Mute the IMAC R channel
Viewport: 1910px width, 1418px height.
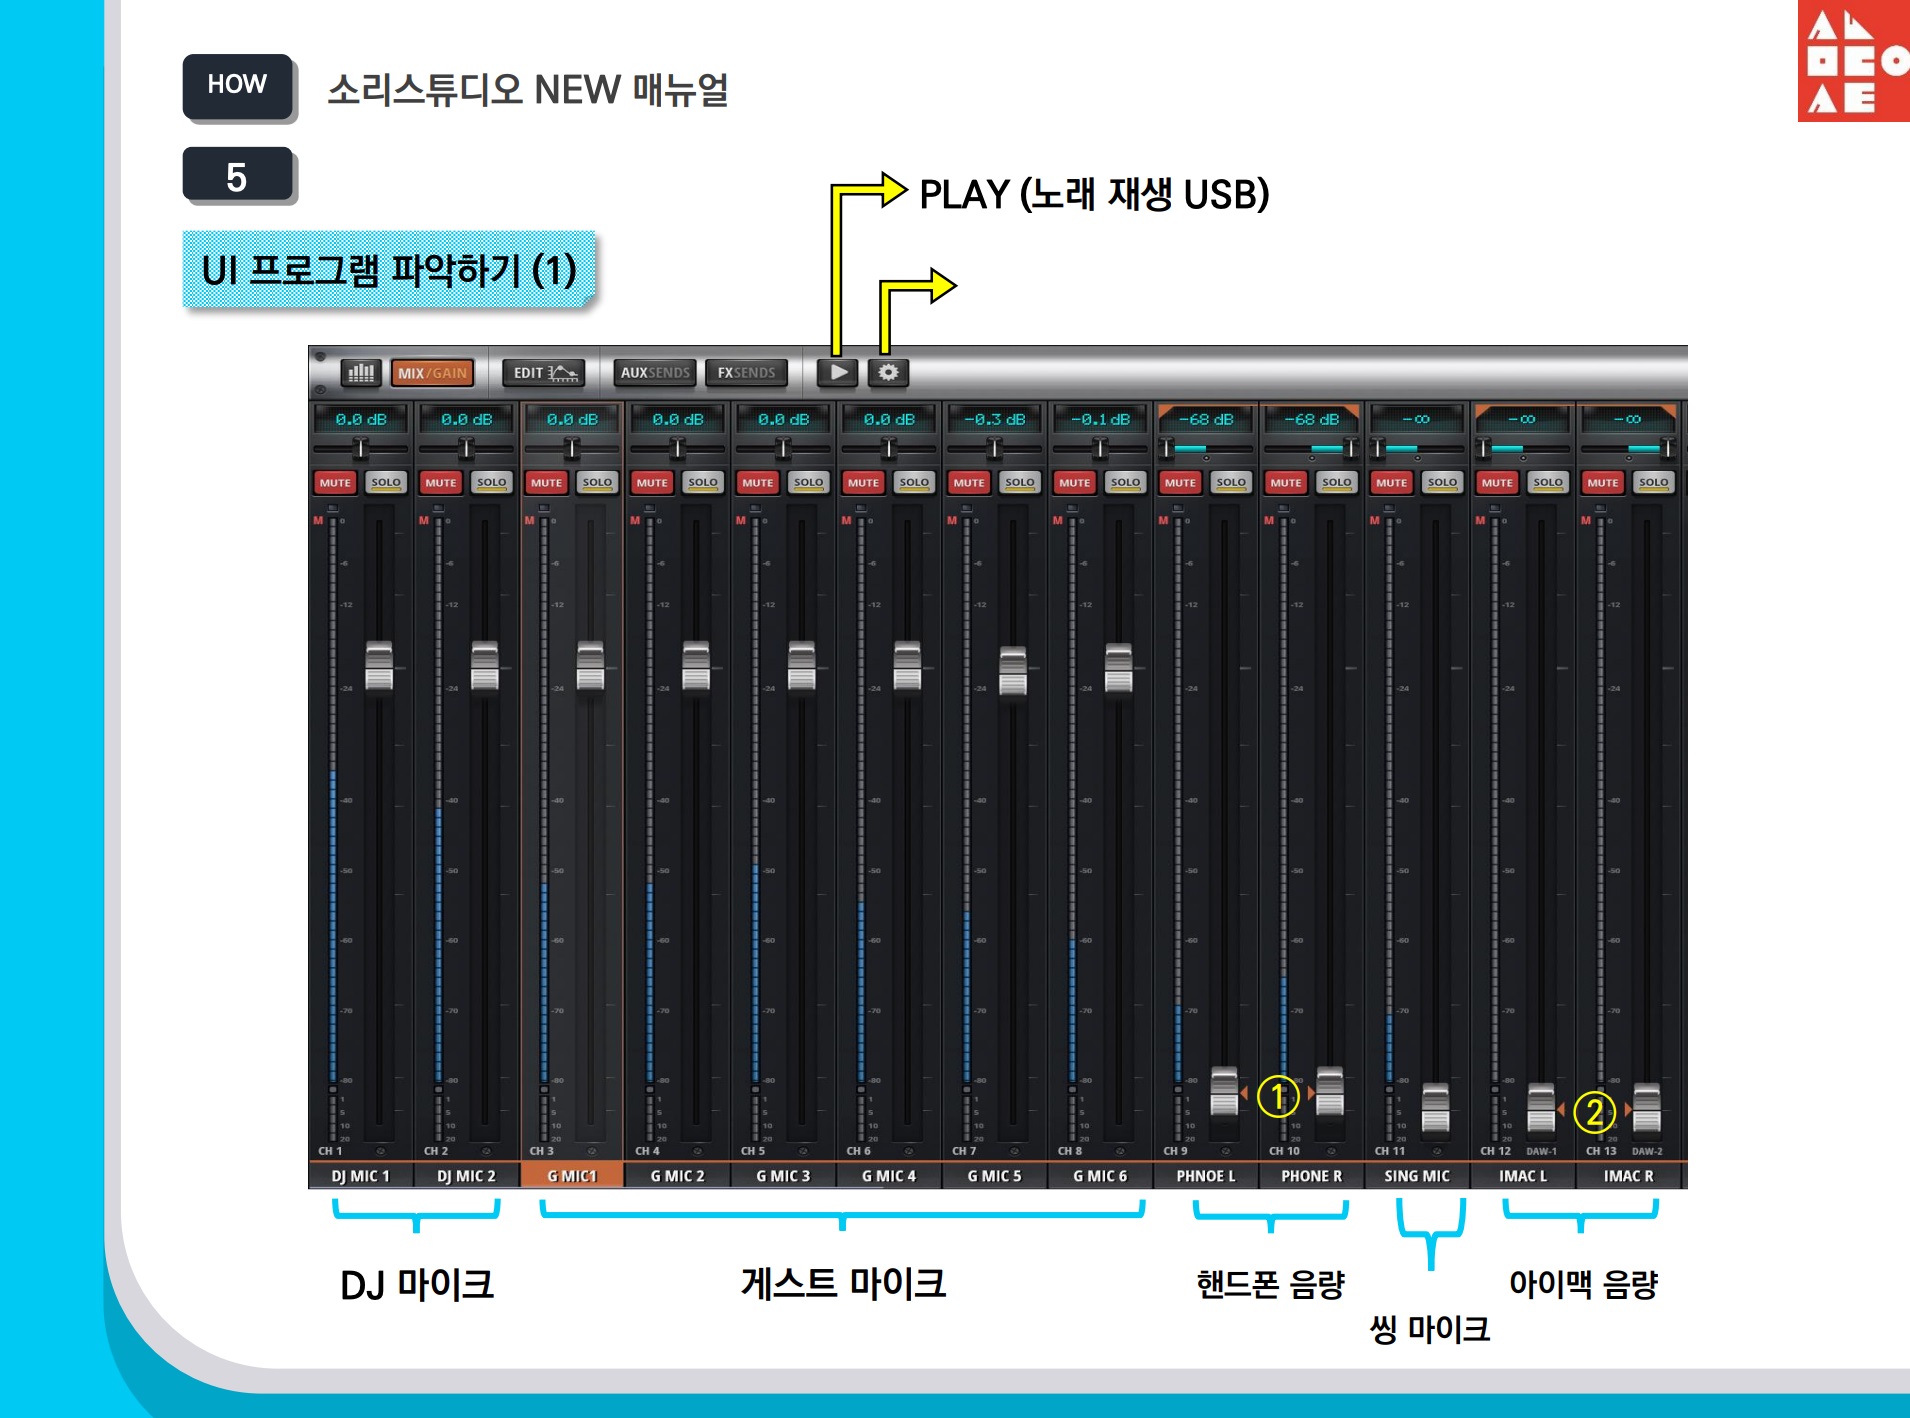(1603, 483)
